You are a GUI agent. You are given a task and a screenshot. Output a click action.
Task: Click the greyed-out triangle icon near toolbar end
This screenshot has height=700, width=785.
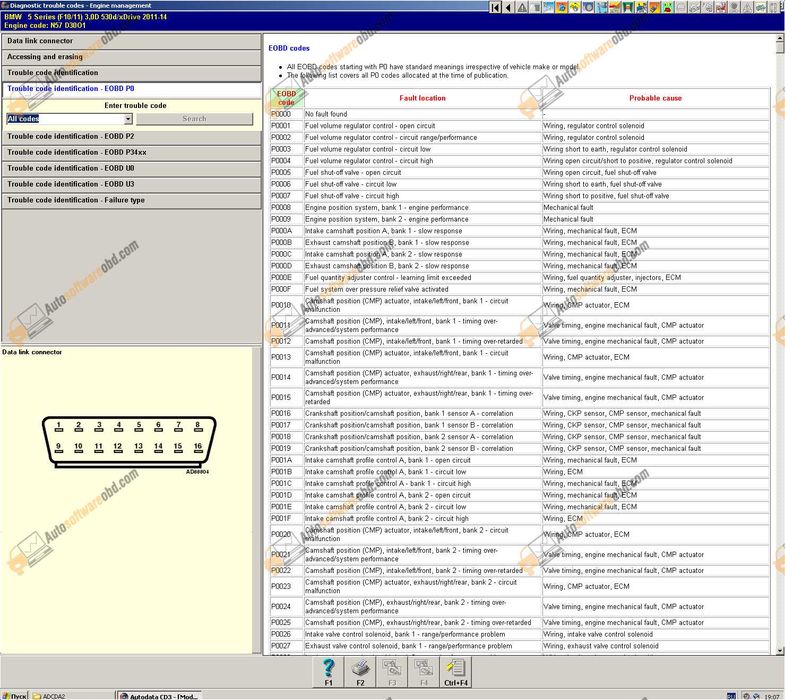coord(746,8)
